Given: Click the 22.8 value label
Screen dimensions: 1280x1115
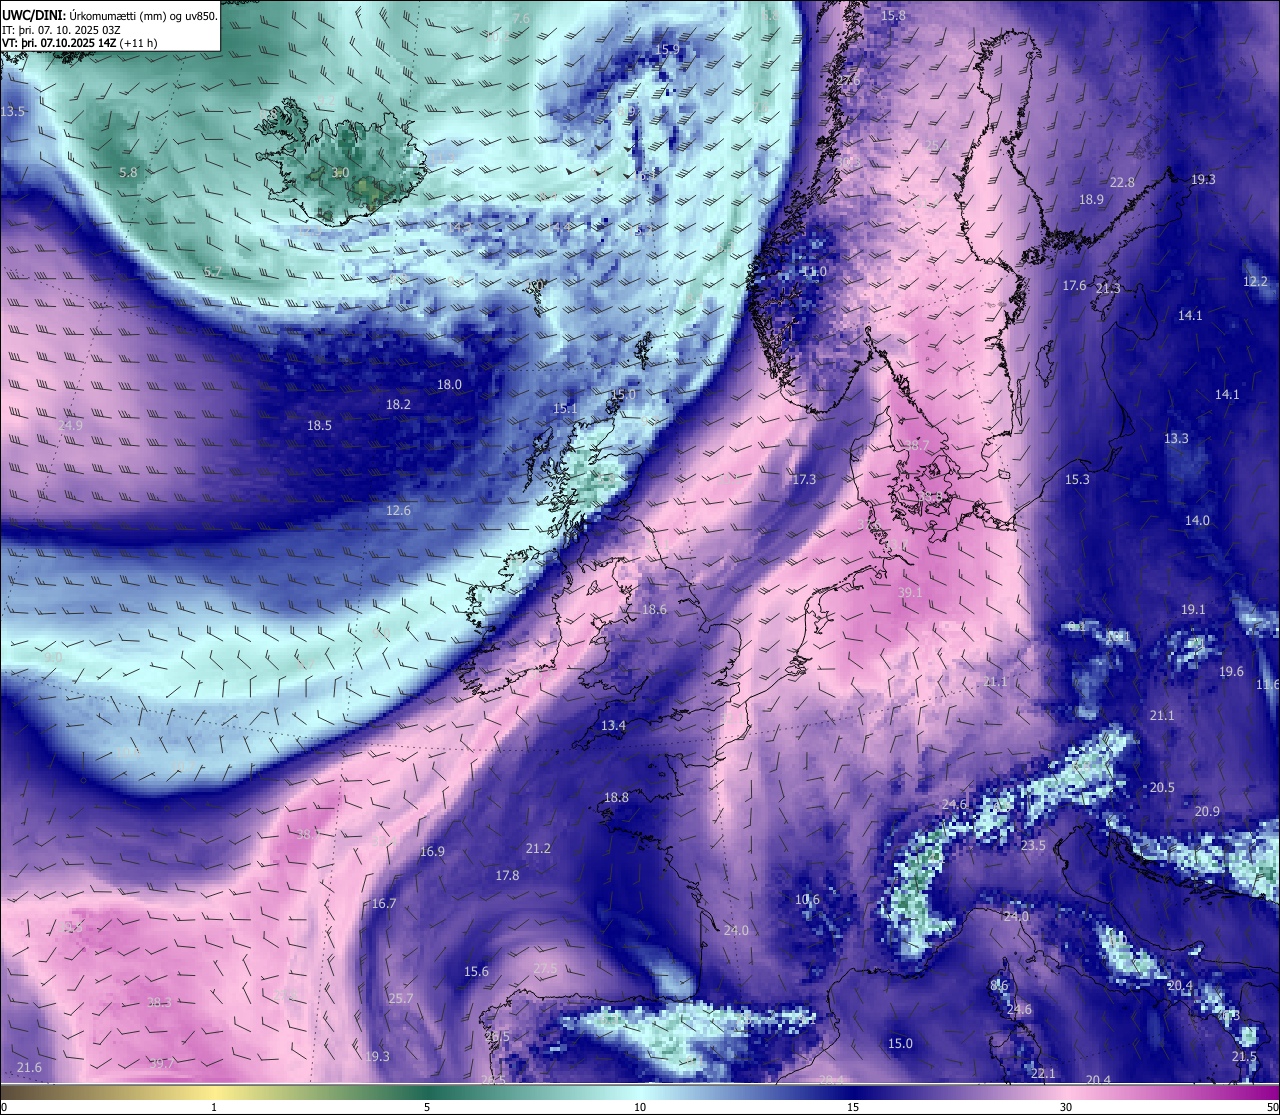Looking at the screenshot, I should click(1122, 183).
